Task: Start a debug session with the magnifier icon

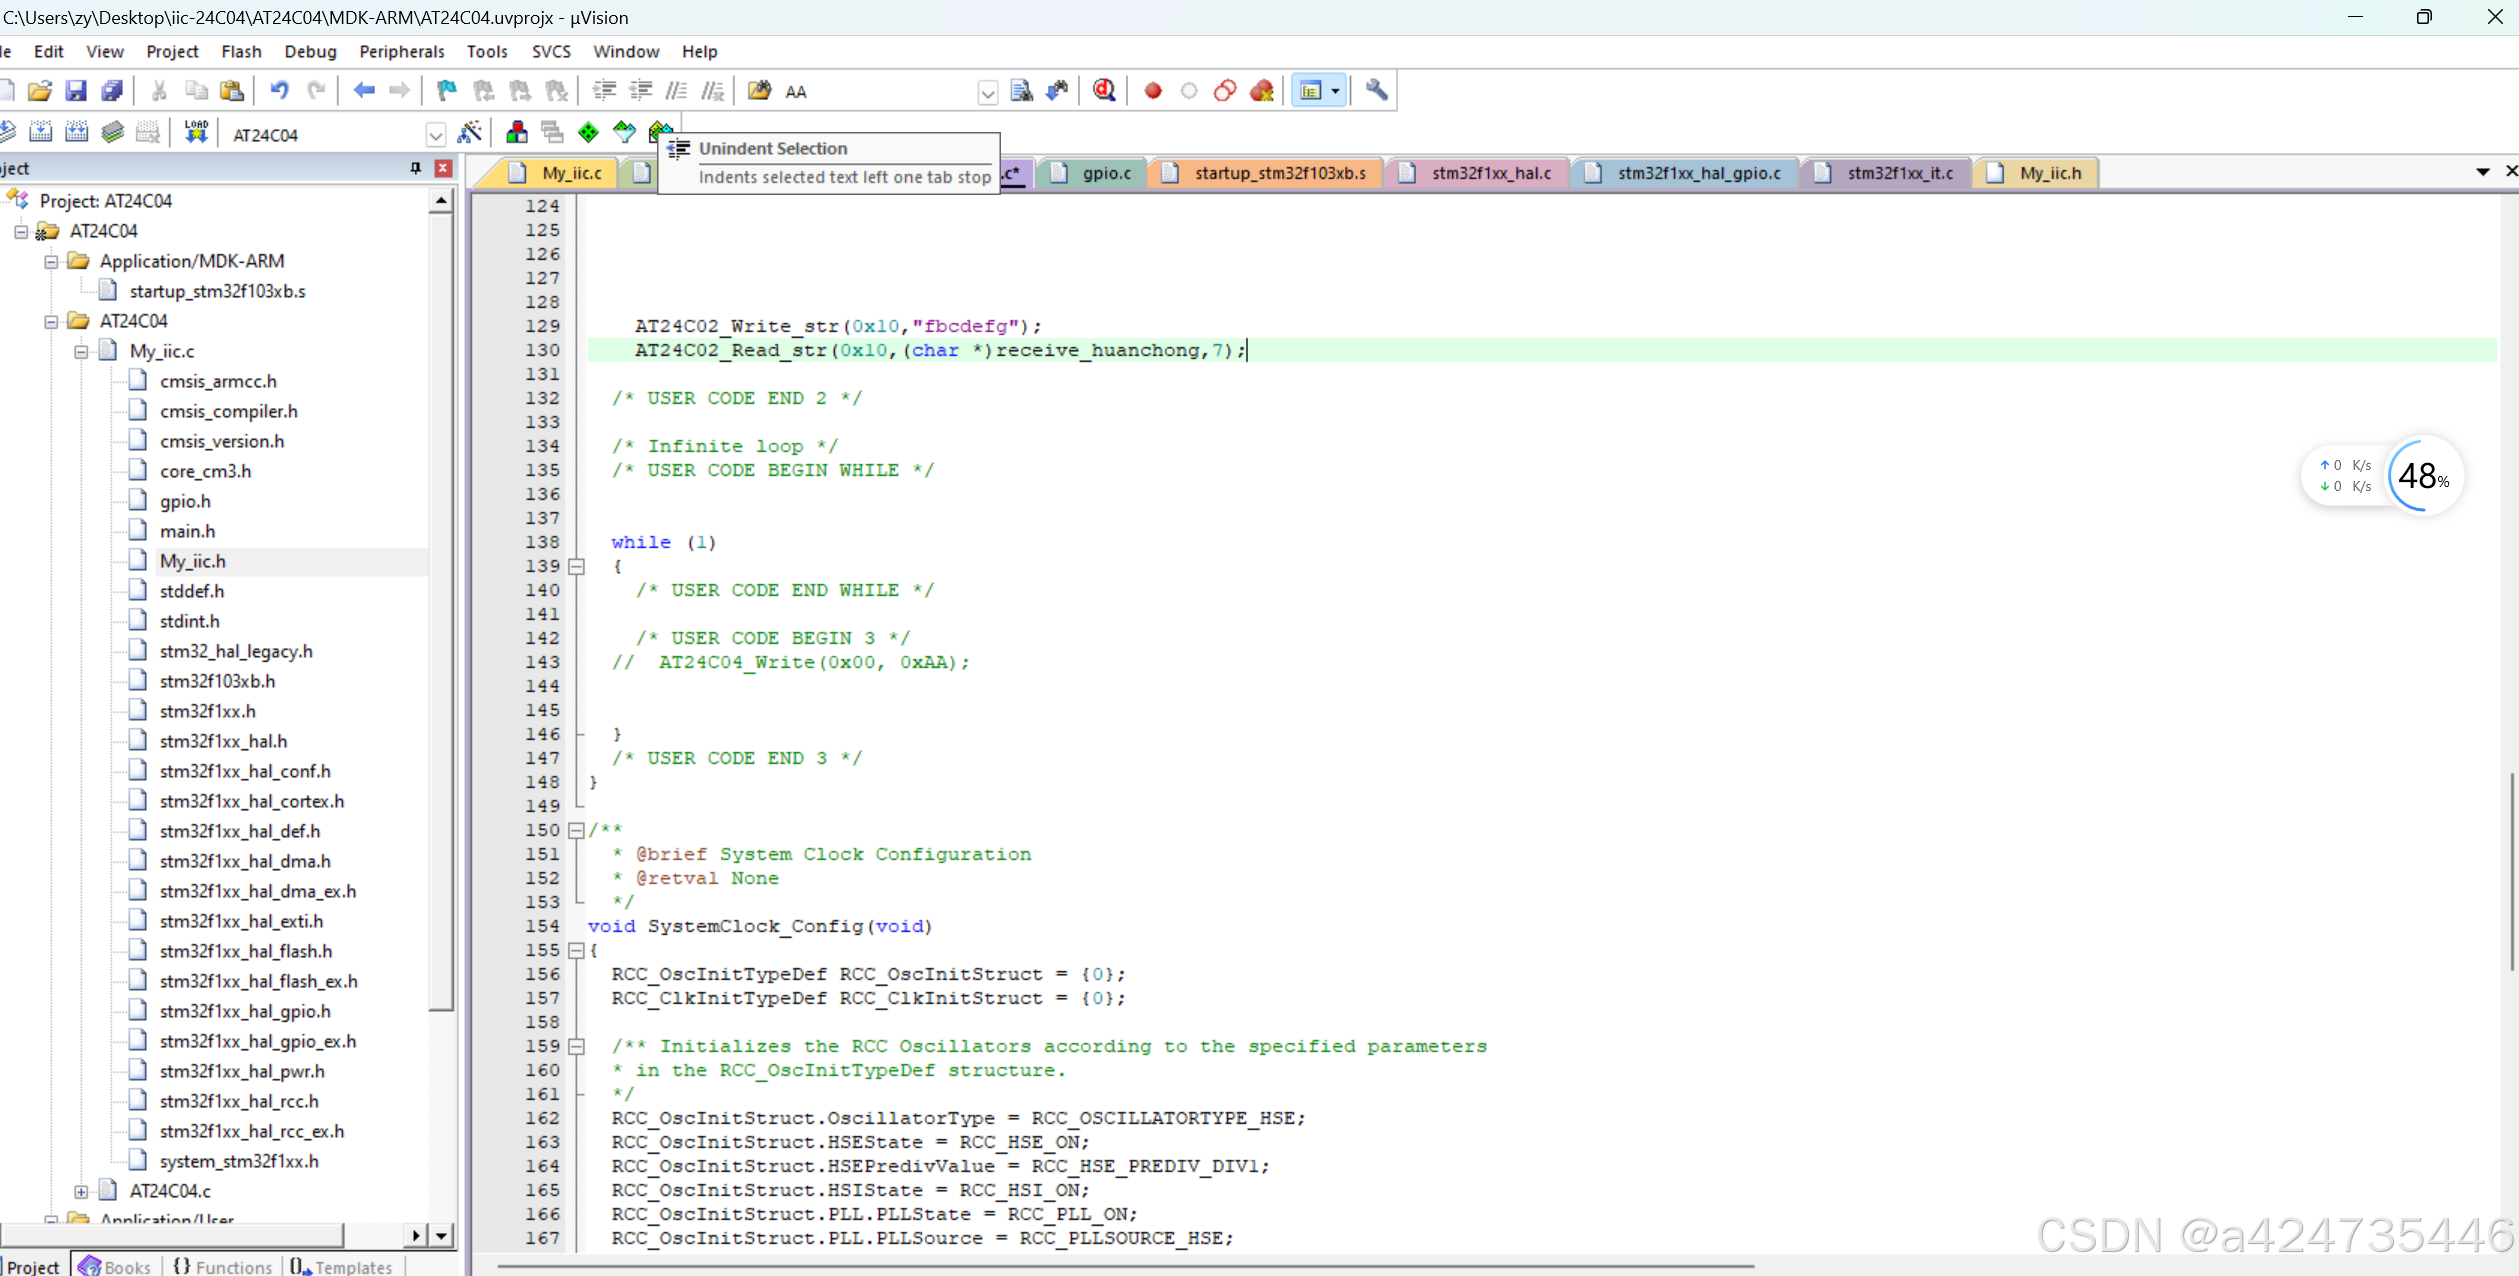Action: 1104,90
